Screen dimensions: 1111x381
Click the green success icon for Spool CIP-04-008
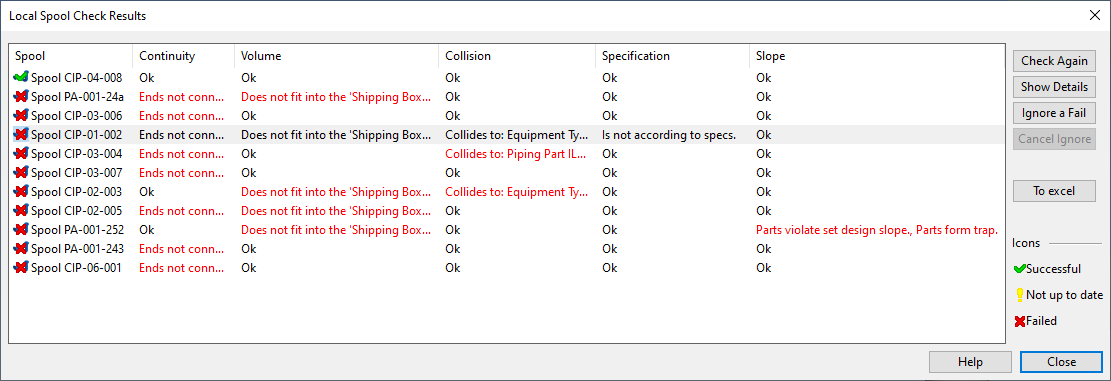[21, 77]
